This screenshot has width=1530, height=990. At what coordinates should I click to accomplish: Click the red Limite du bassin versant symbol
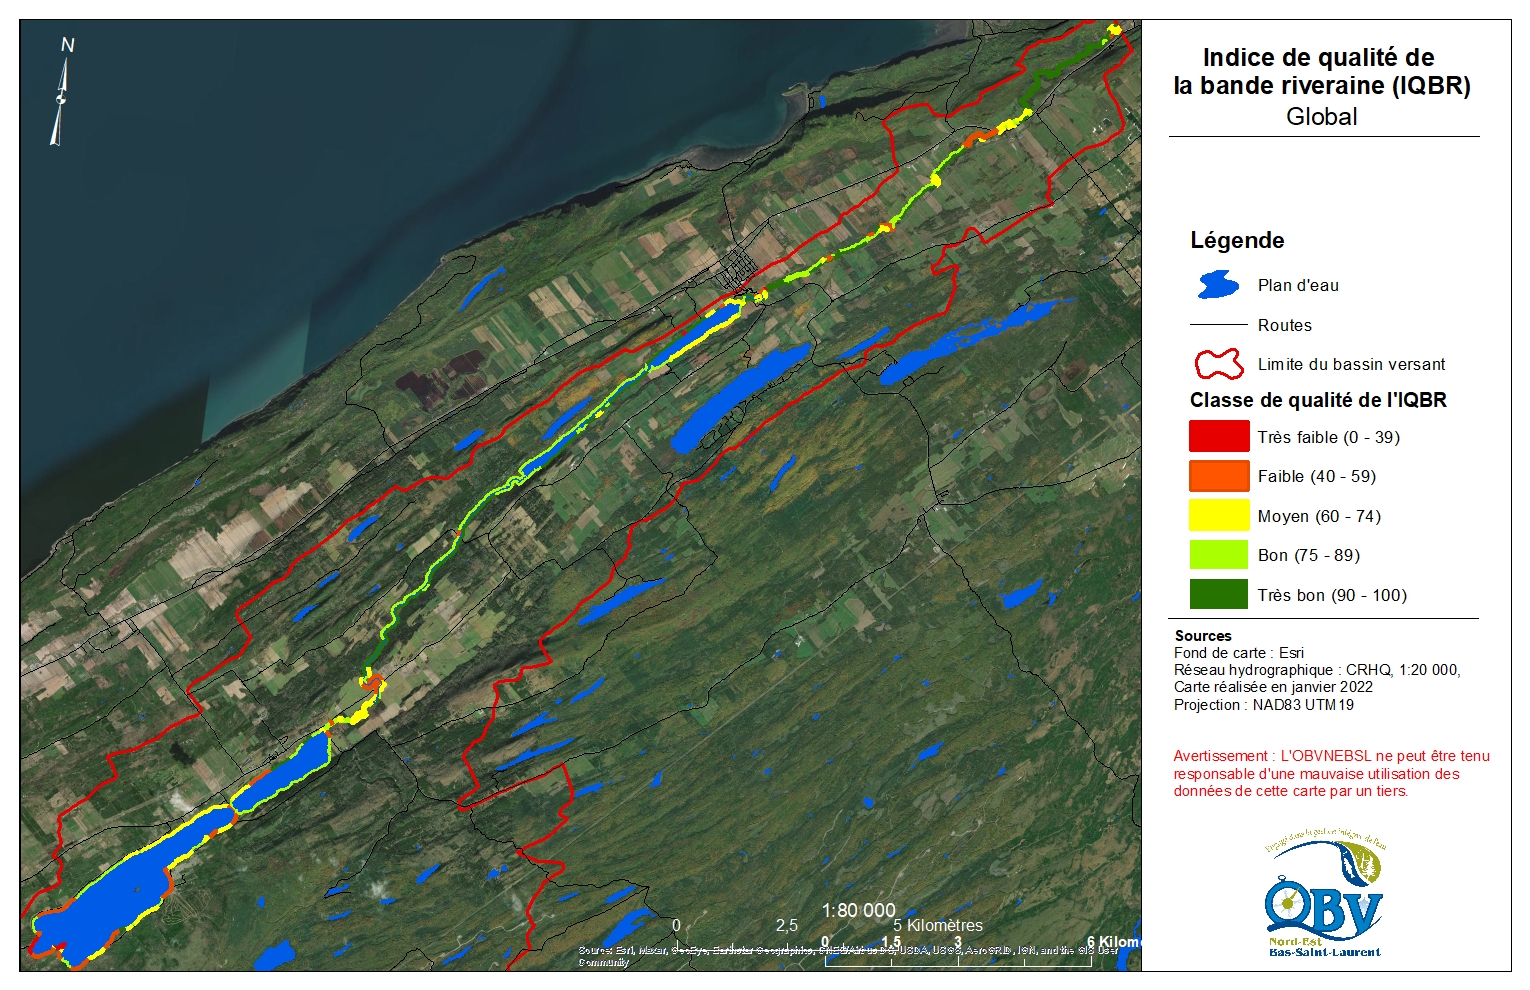click(1218, 364)
